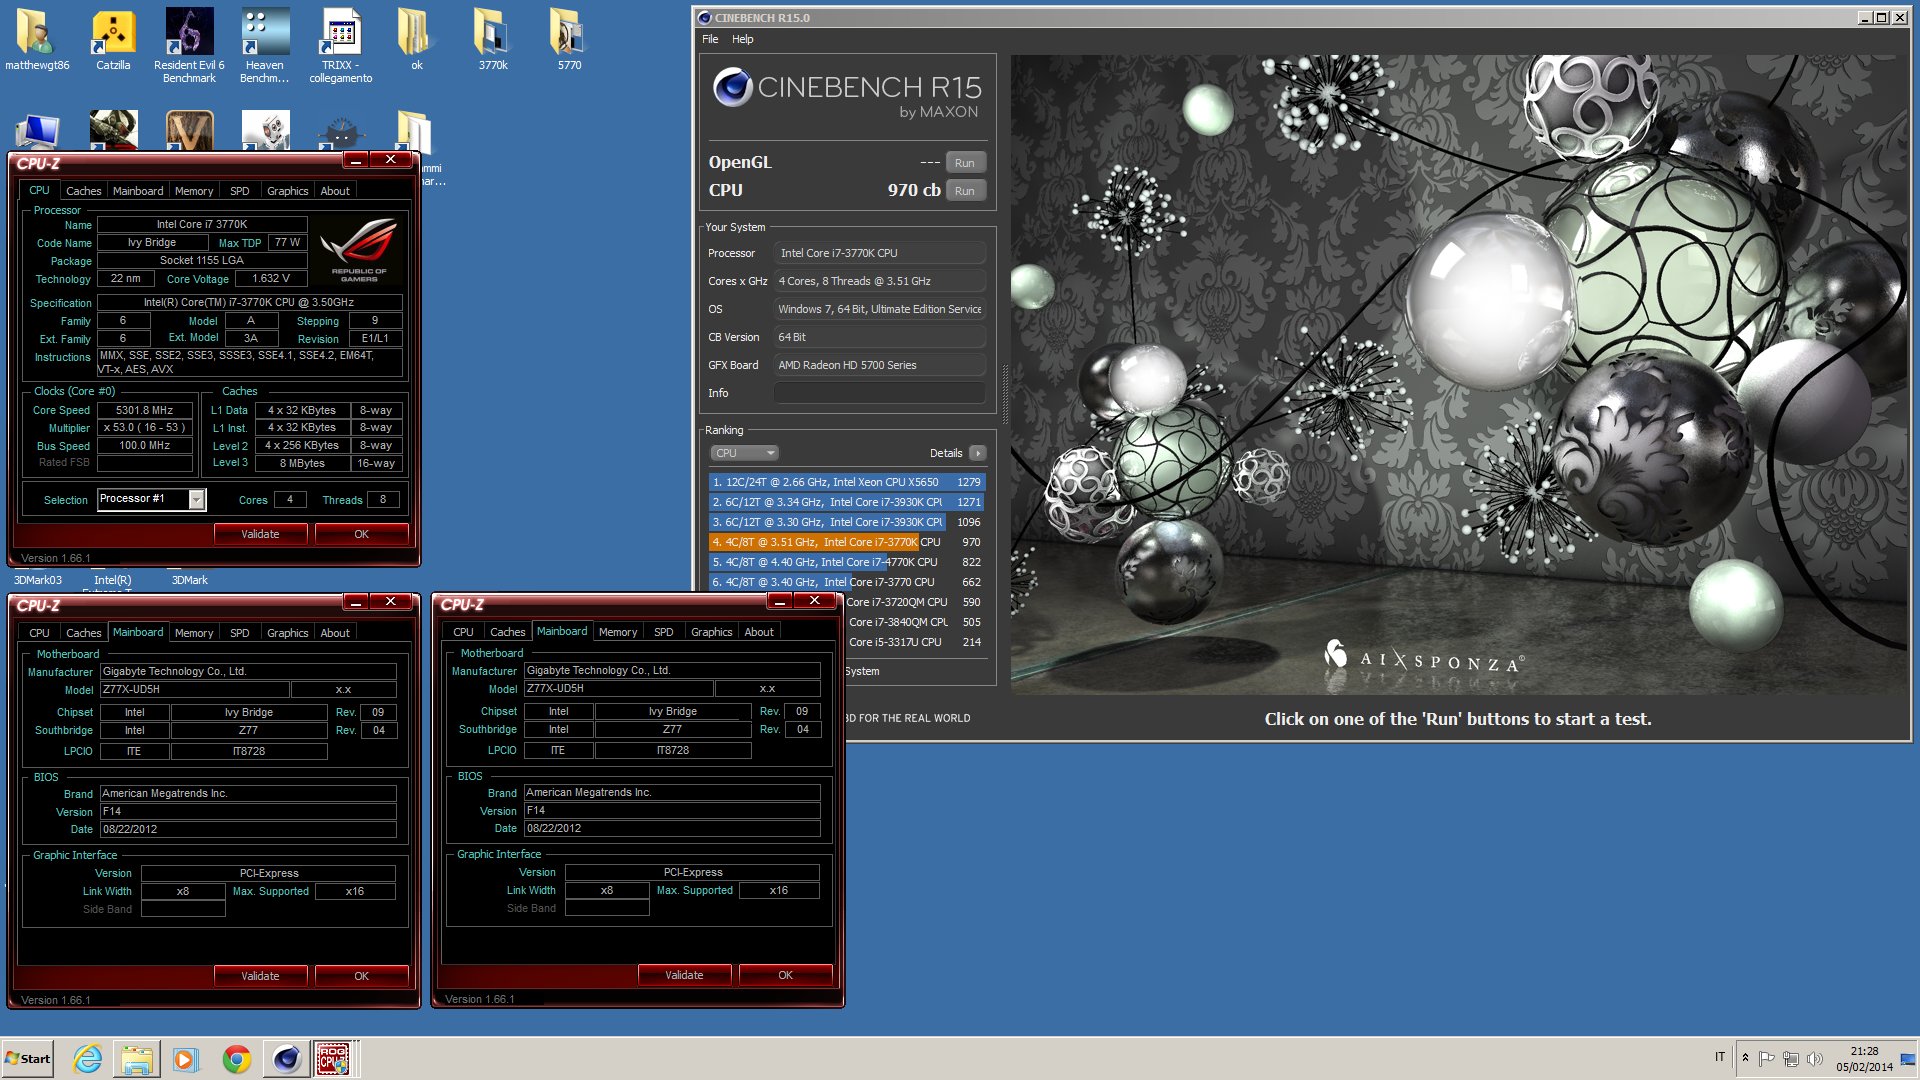Select the armored soldier game shortcut icon
The image size is (1920, 1080).
113,130
